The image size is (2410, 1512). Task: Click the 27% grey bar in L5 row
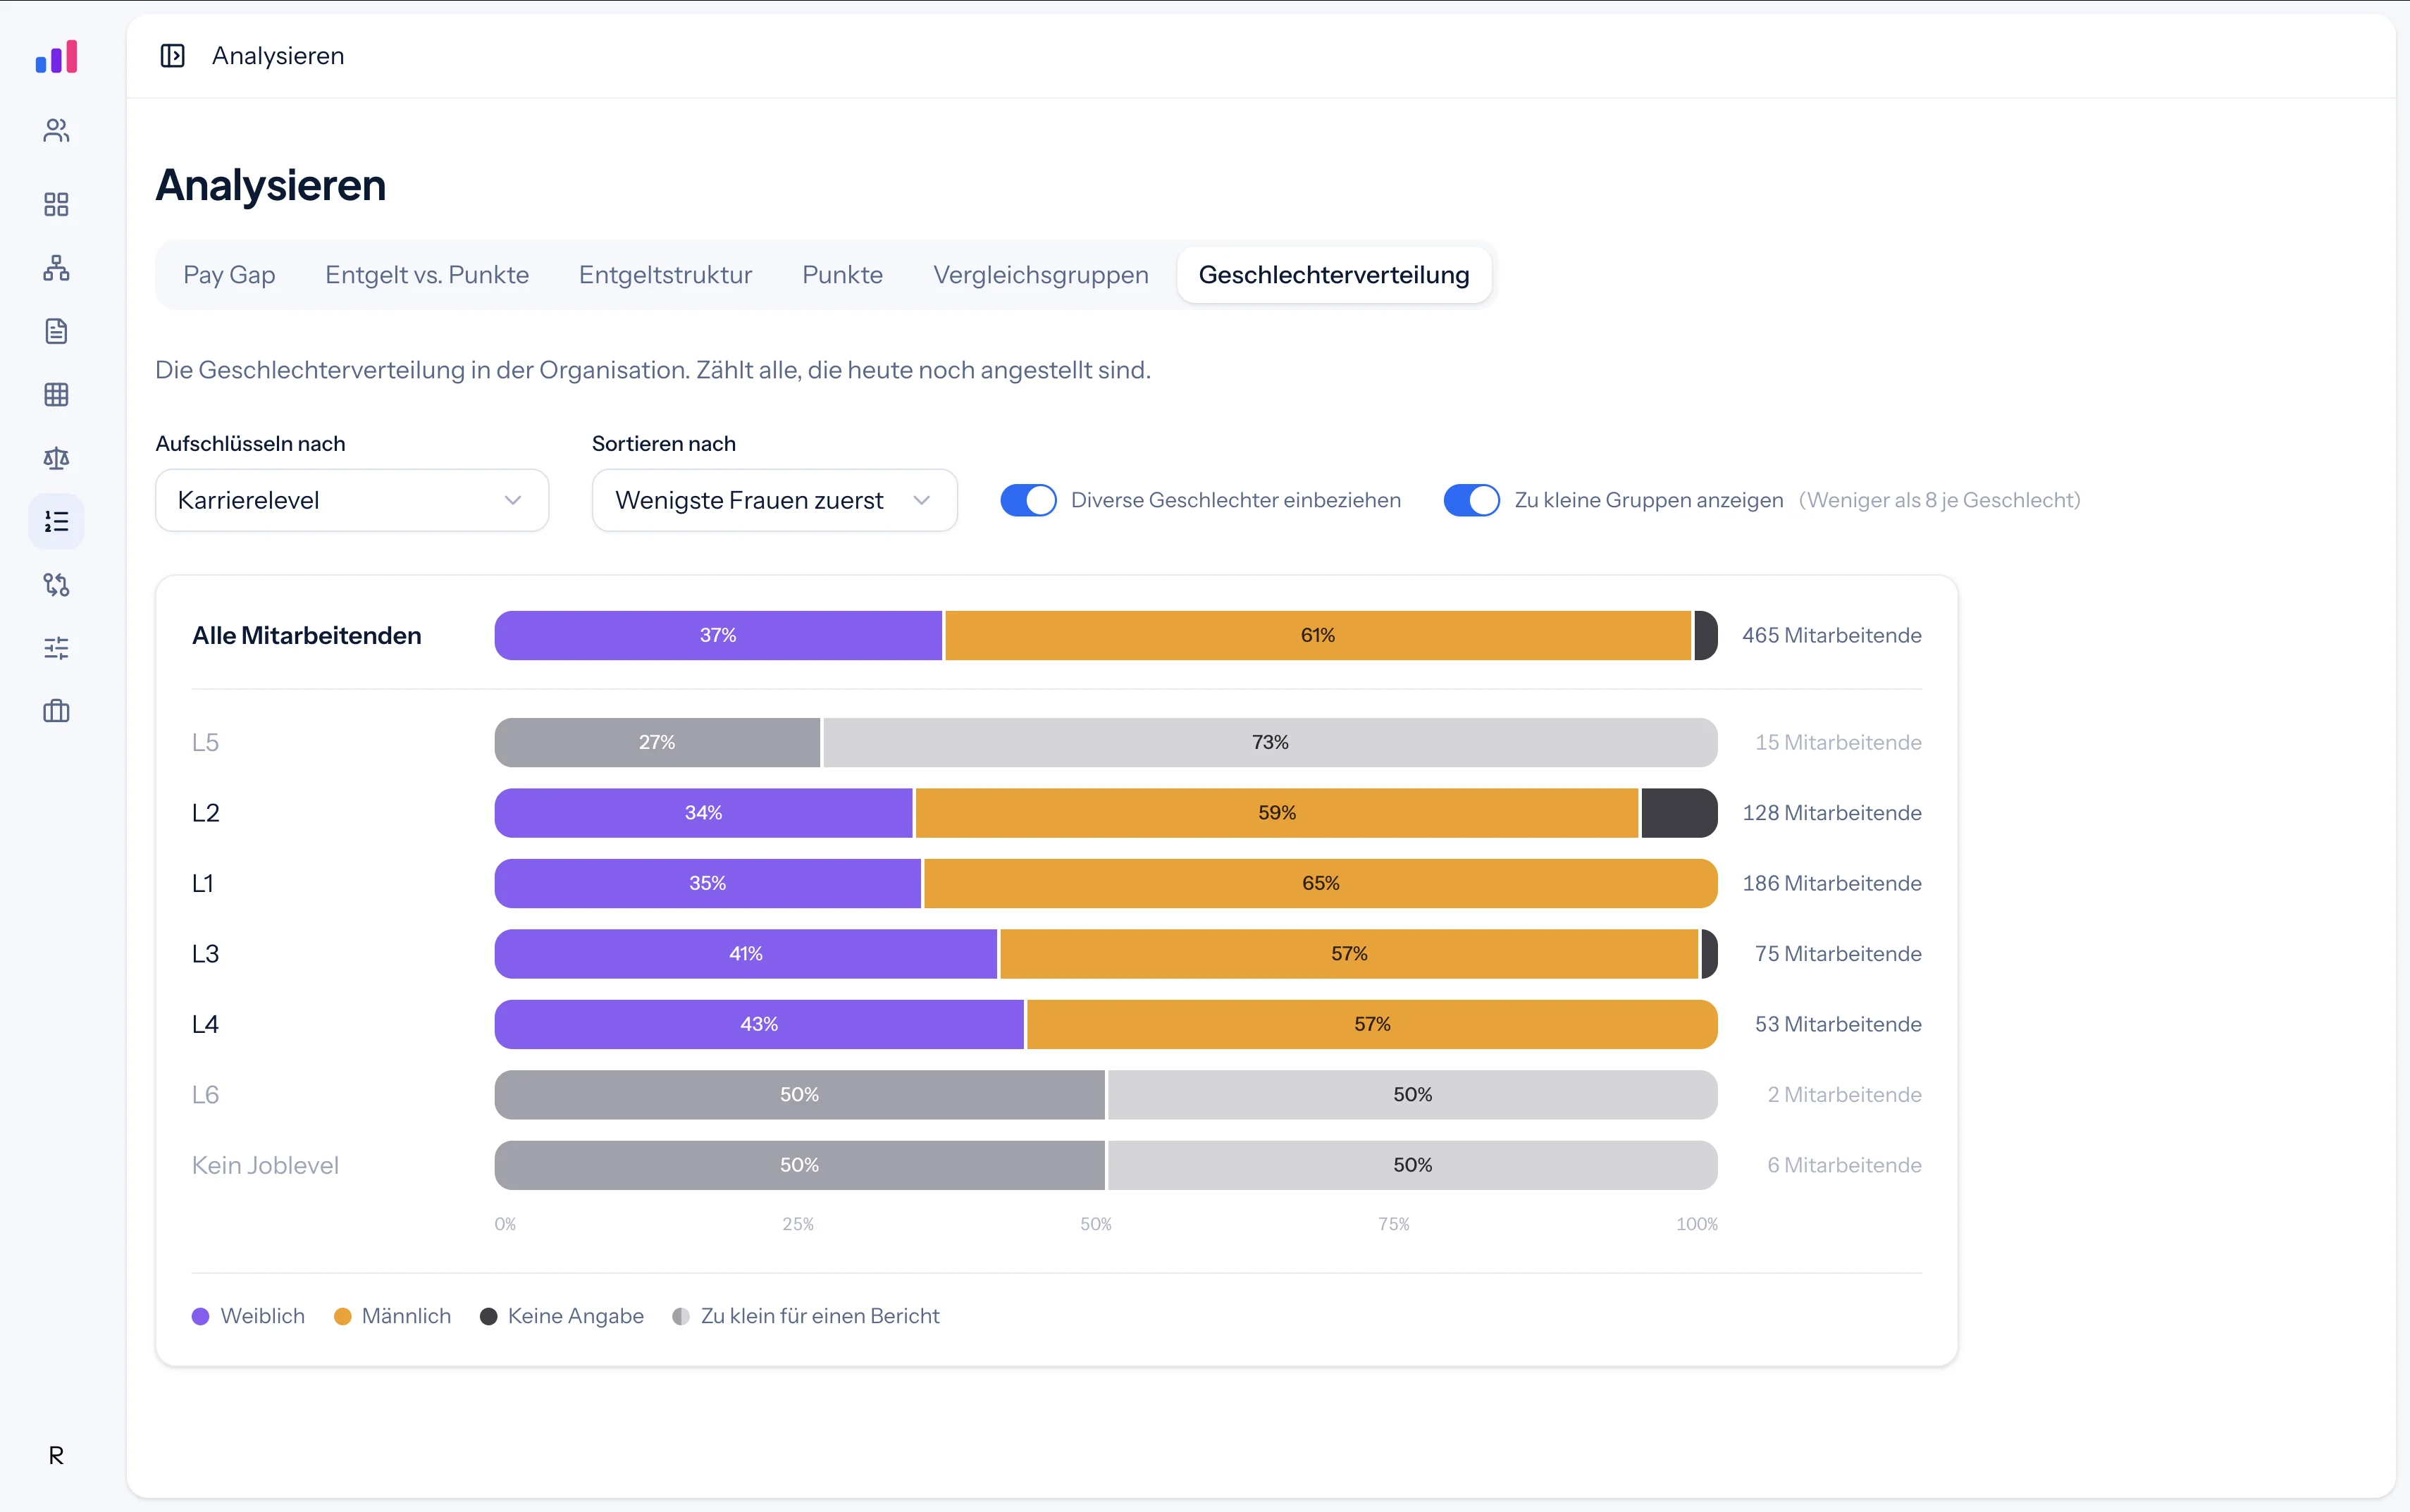[657, 742]
